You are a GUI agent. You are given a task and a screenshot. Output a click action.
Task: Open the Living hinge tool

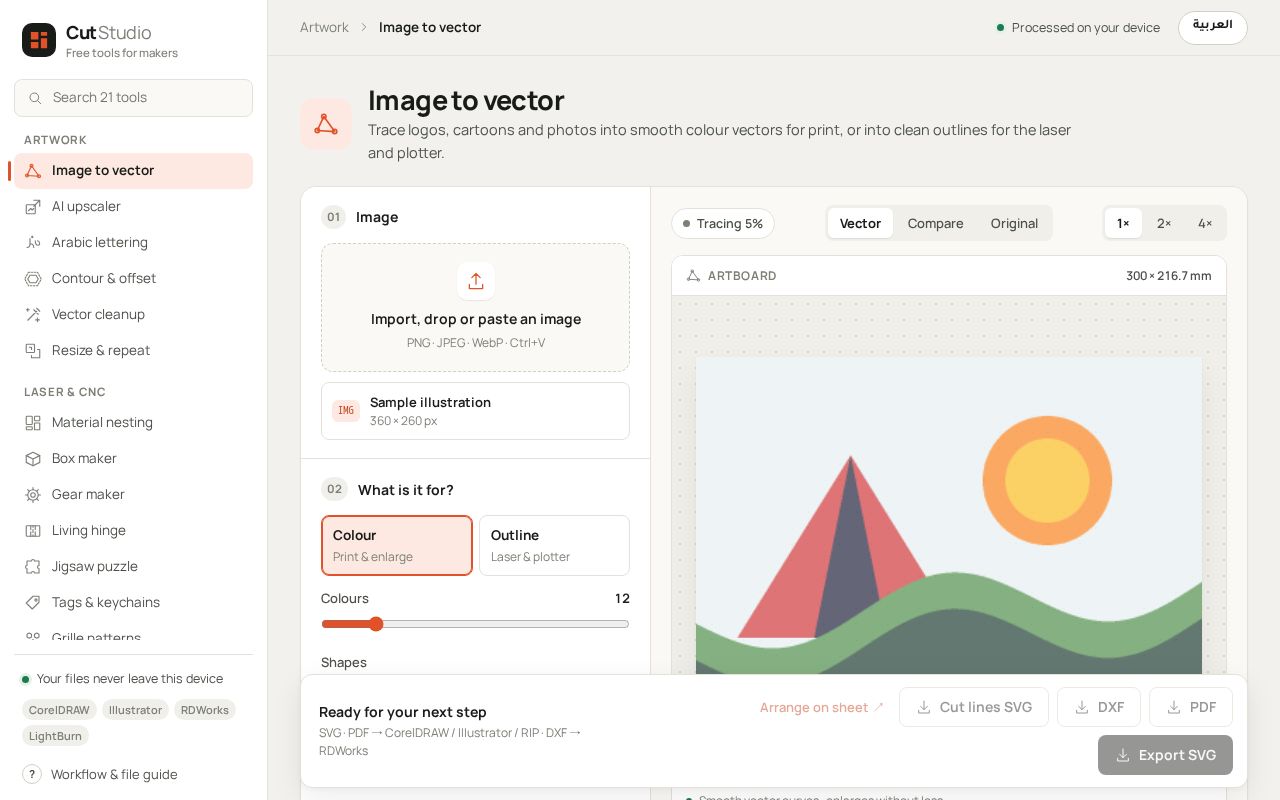click(133, 531)
